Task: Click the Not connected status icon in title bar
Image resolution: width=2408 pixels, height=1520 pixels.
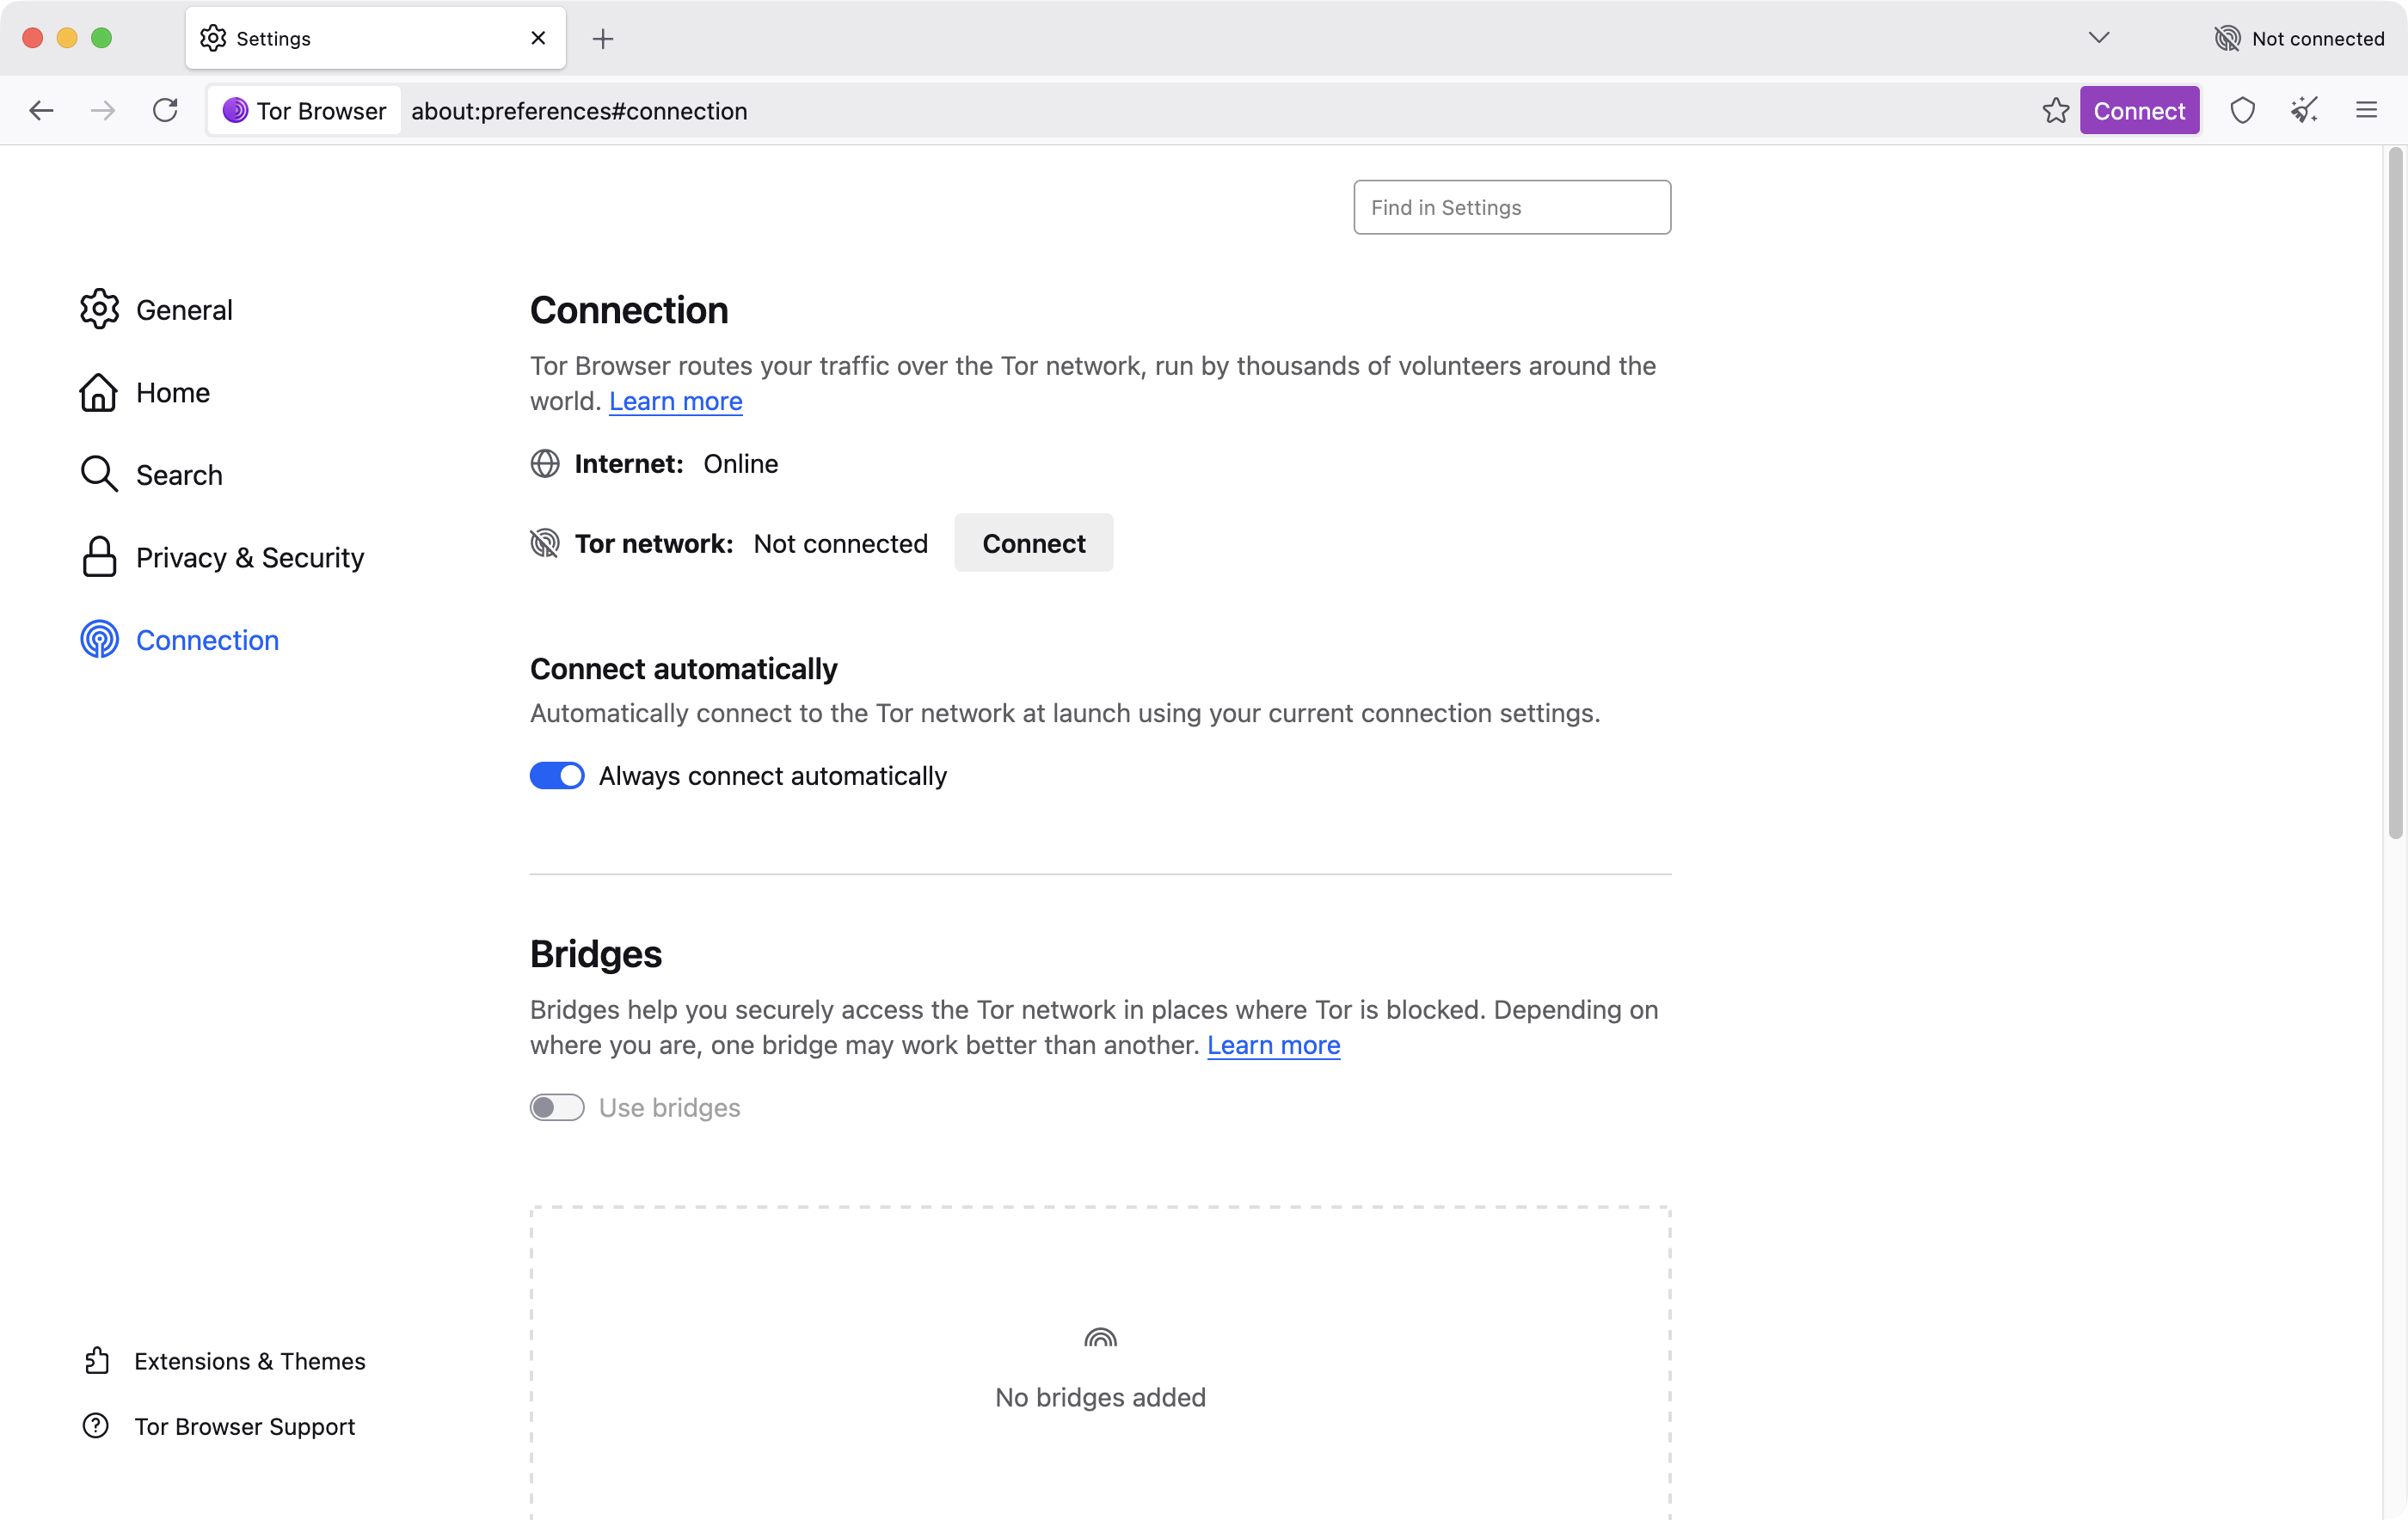Action: click(2227, 38)
